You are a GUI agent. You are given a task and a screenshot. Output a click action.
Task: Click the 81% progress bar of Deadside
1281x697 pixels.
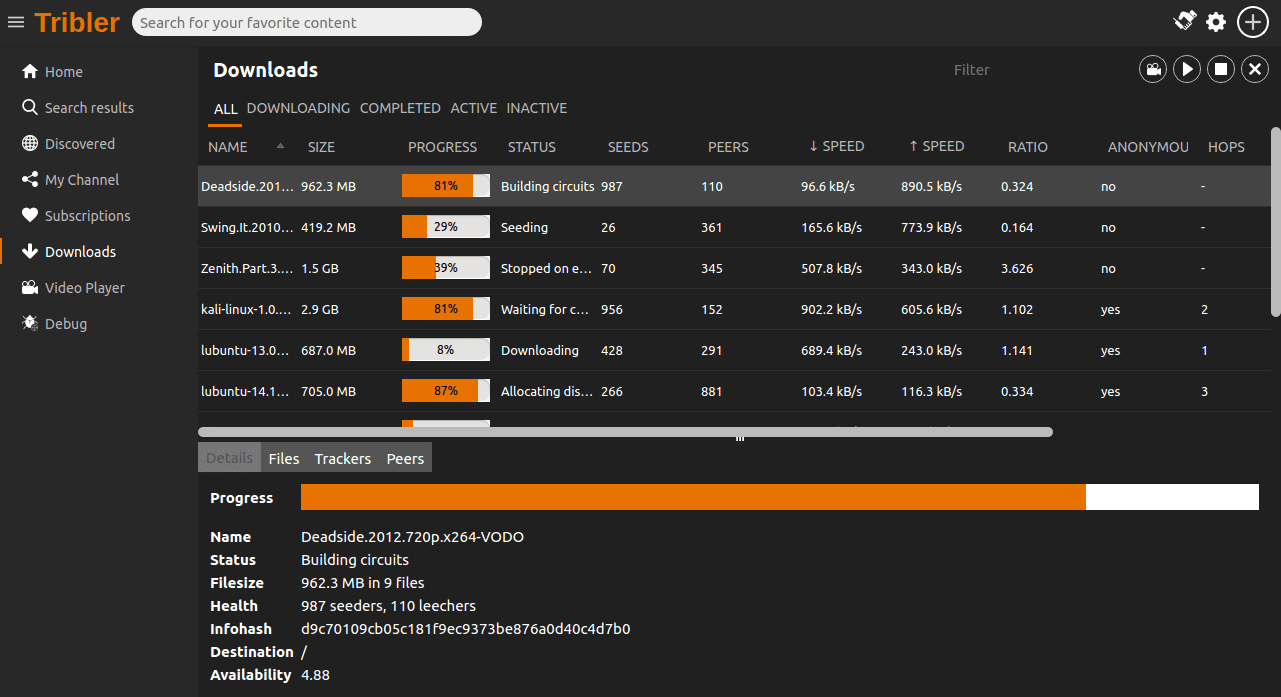coord(446,186)
